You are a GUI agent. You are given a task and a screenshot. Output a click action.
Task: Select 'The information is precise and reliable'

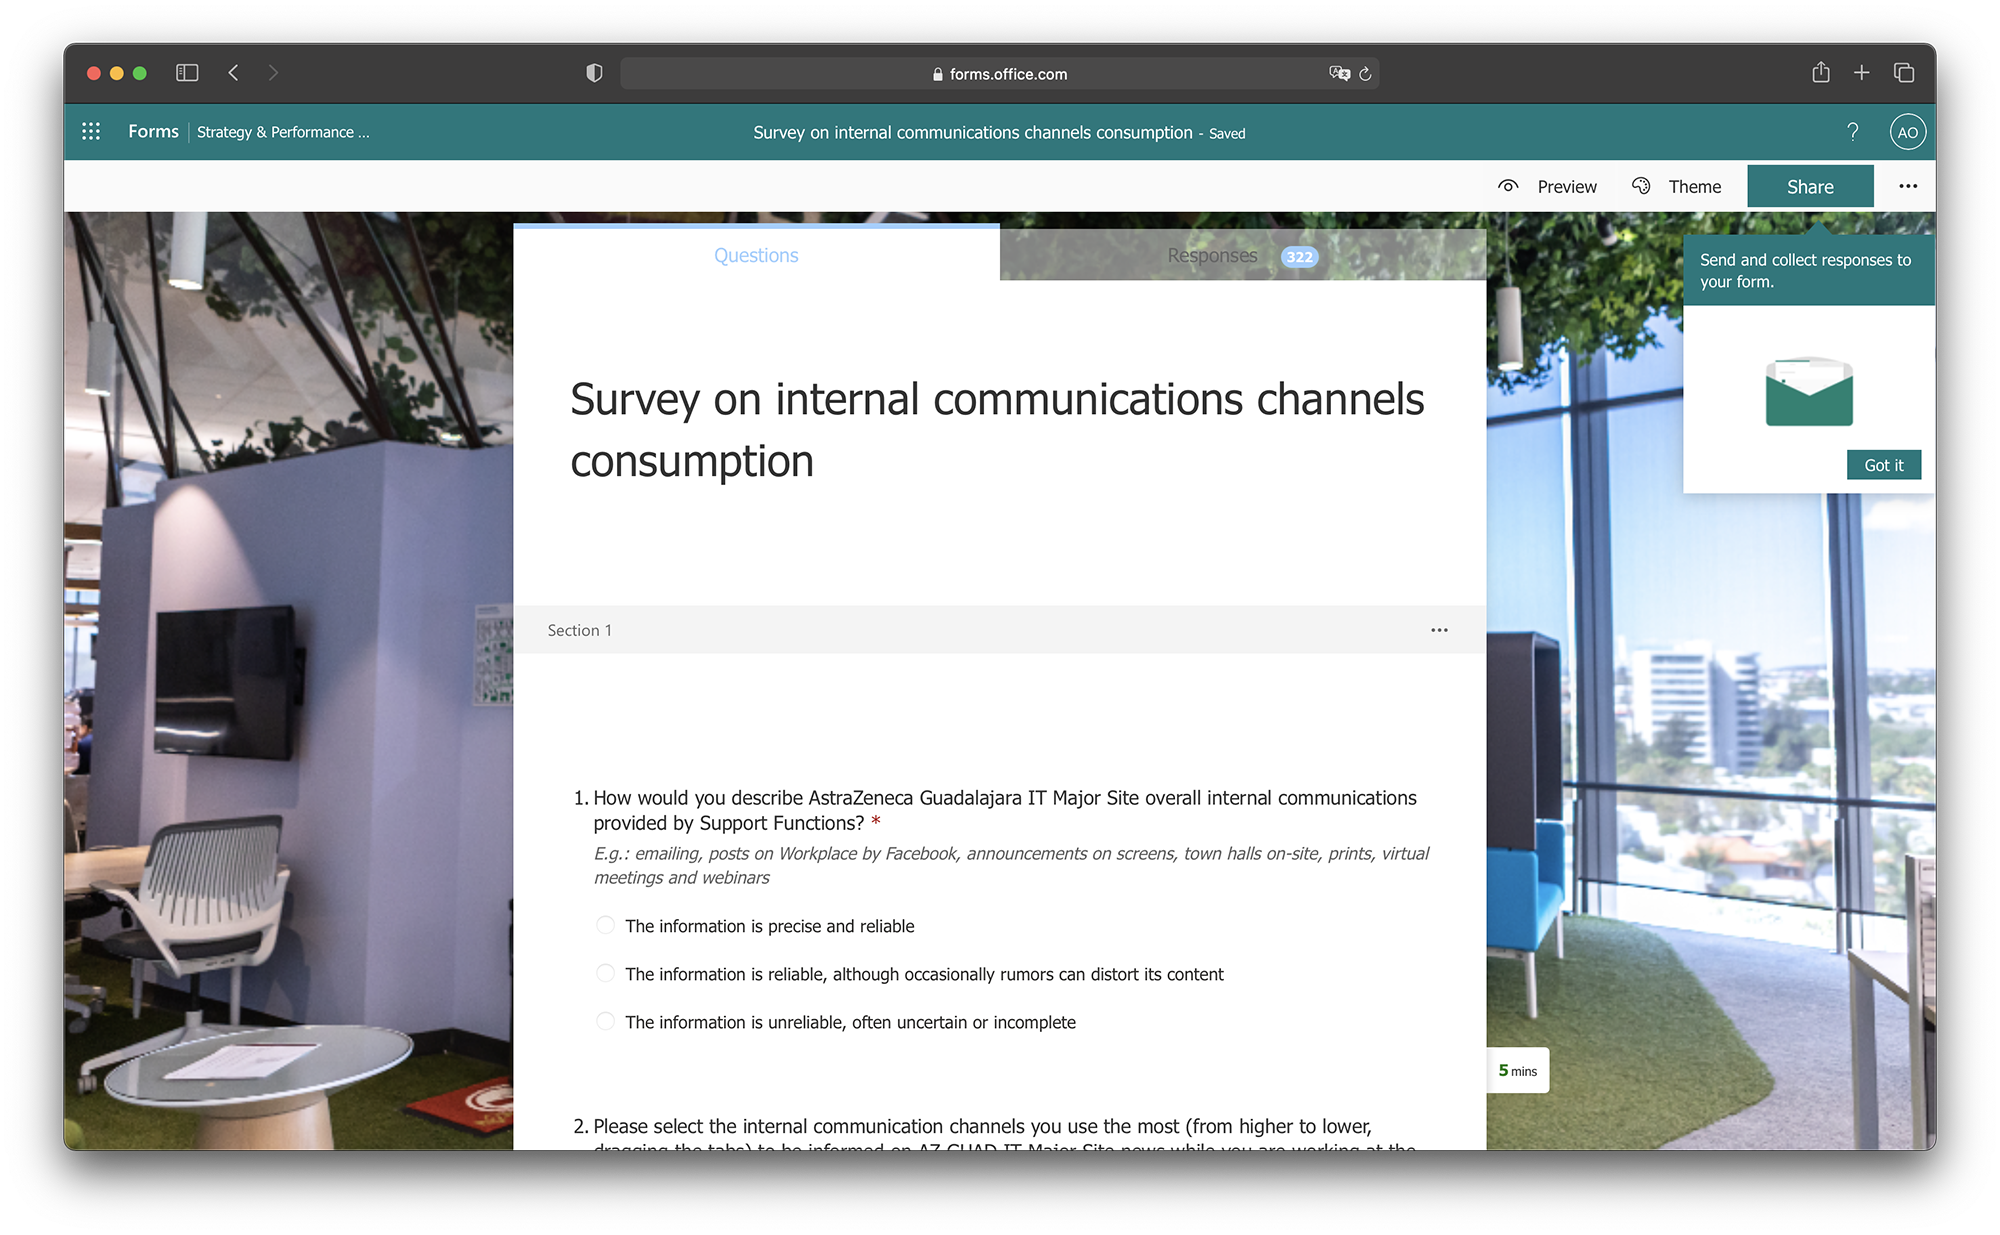[605, 925]
